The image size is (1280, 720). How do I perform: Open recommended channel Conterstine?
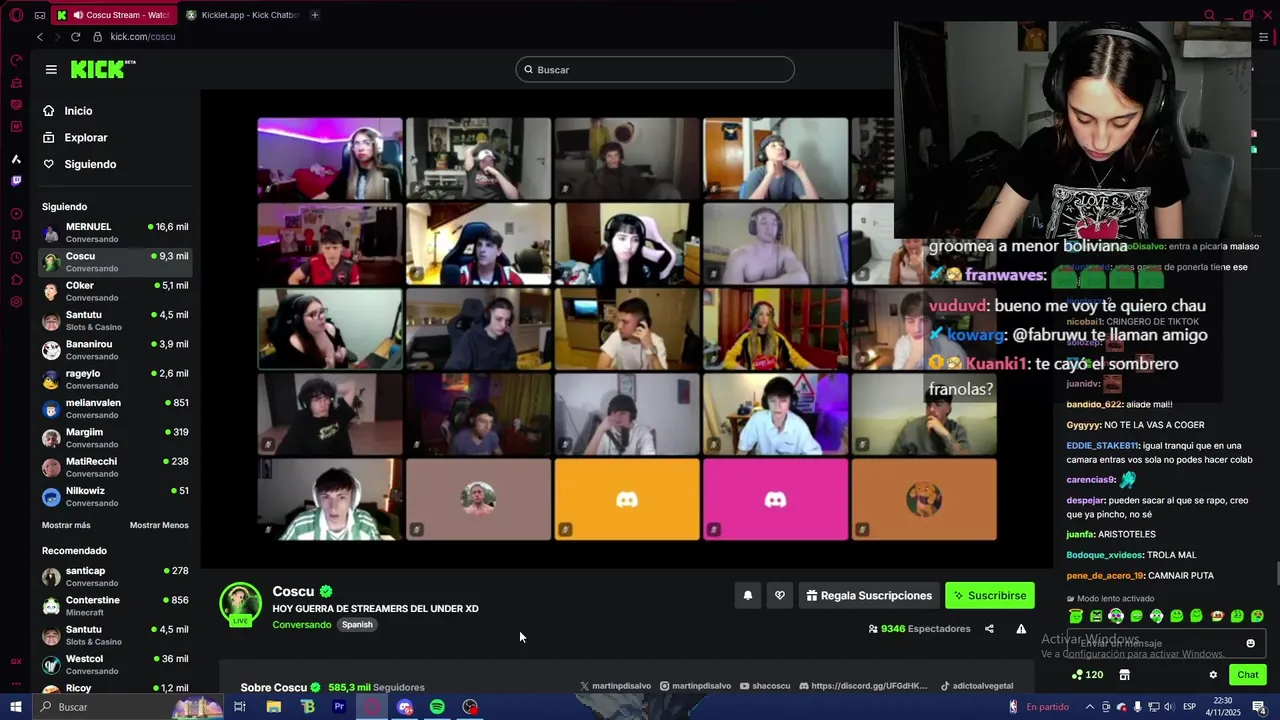[115, 605]
